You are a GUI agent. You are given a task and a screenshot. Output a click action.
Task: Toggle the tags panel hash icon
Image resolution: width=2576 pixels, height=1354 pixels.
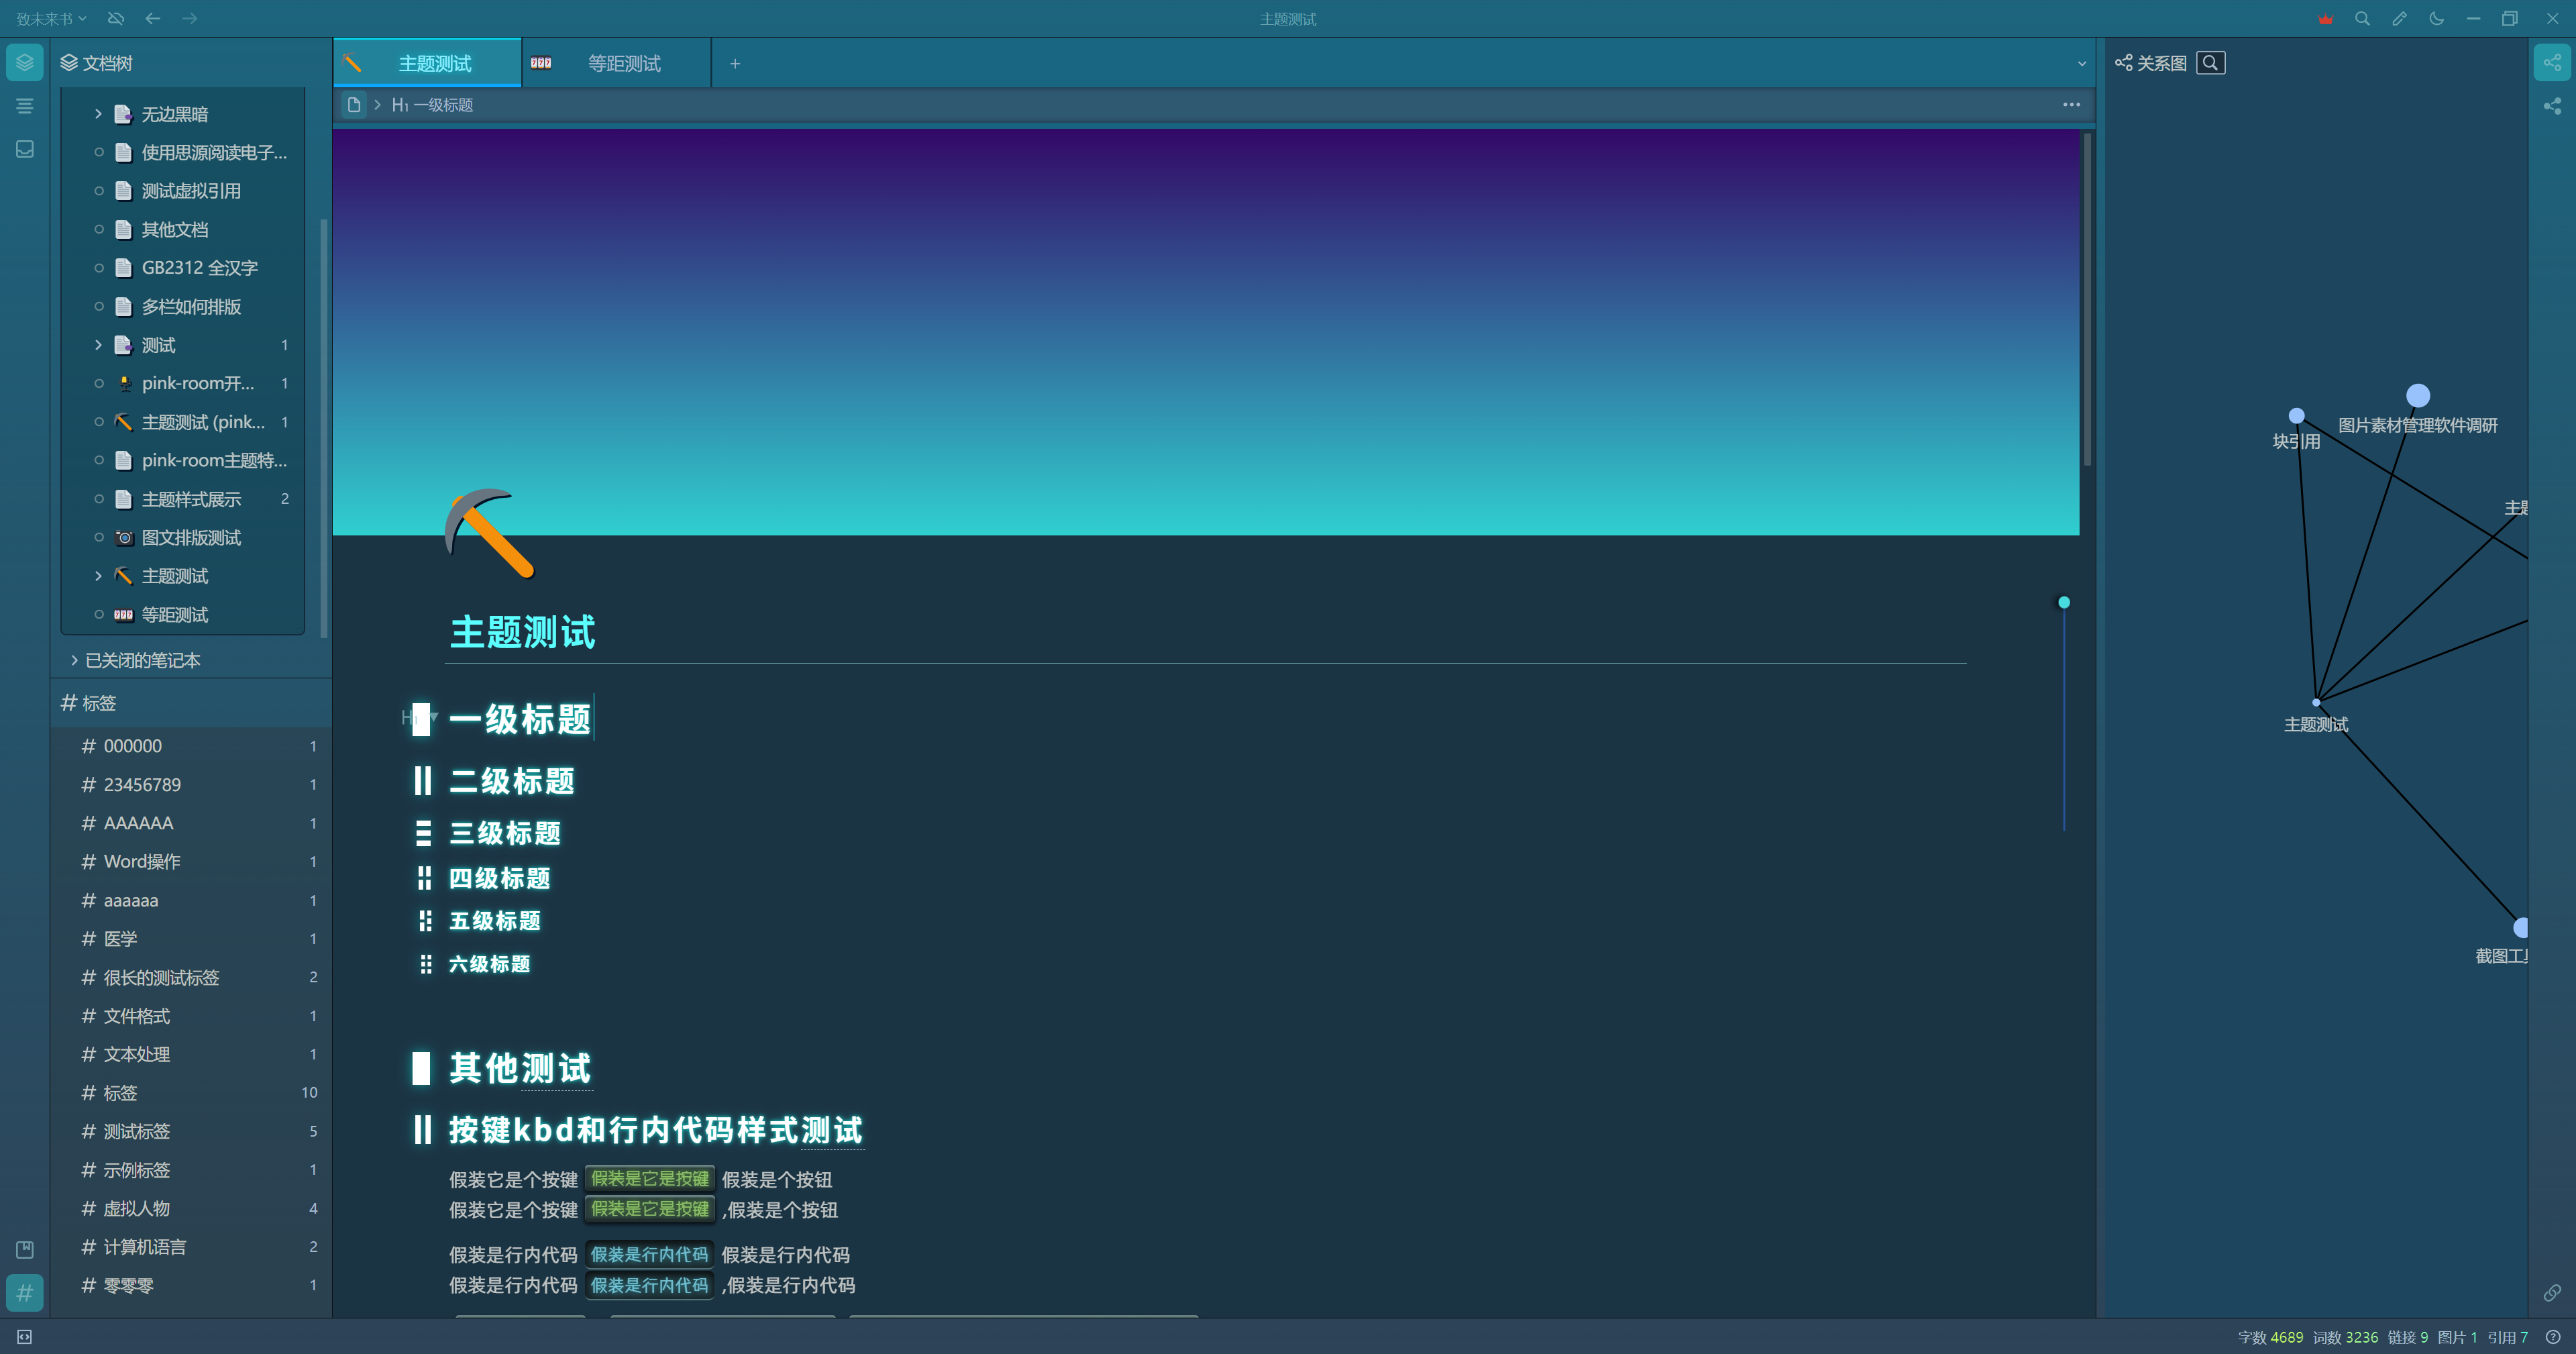(x=25, y=1293)
